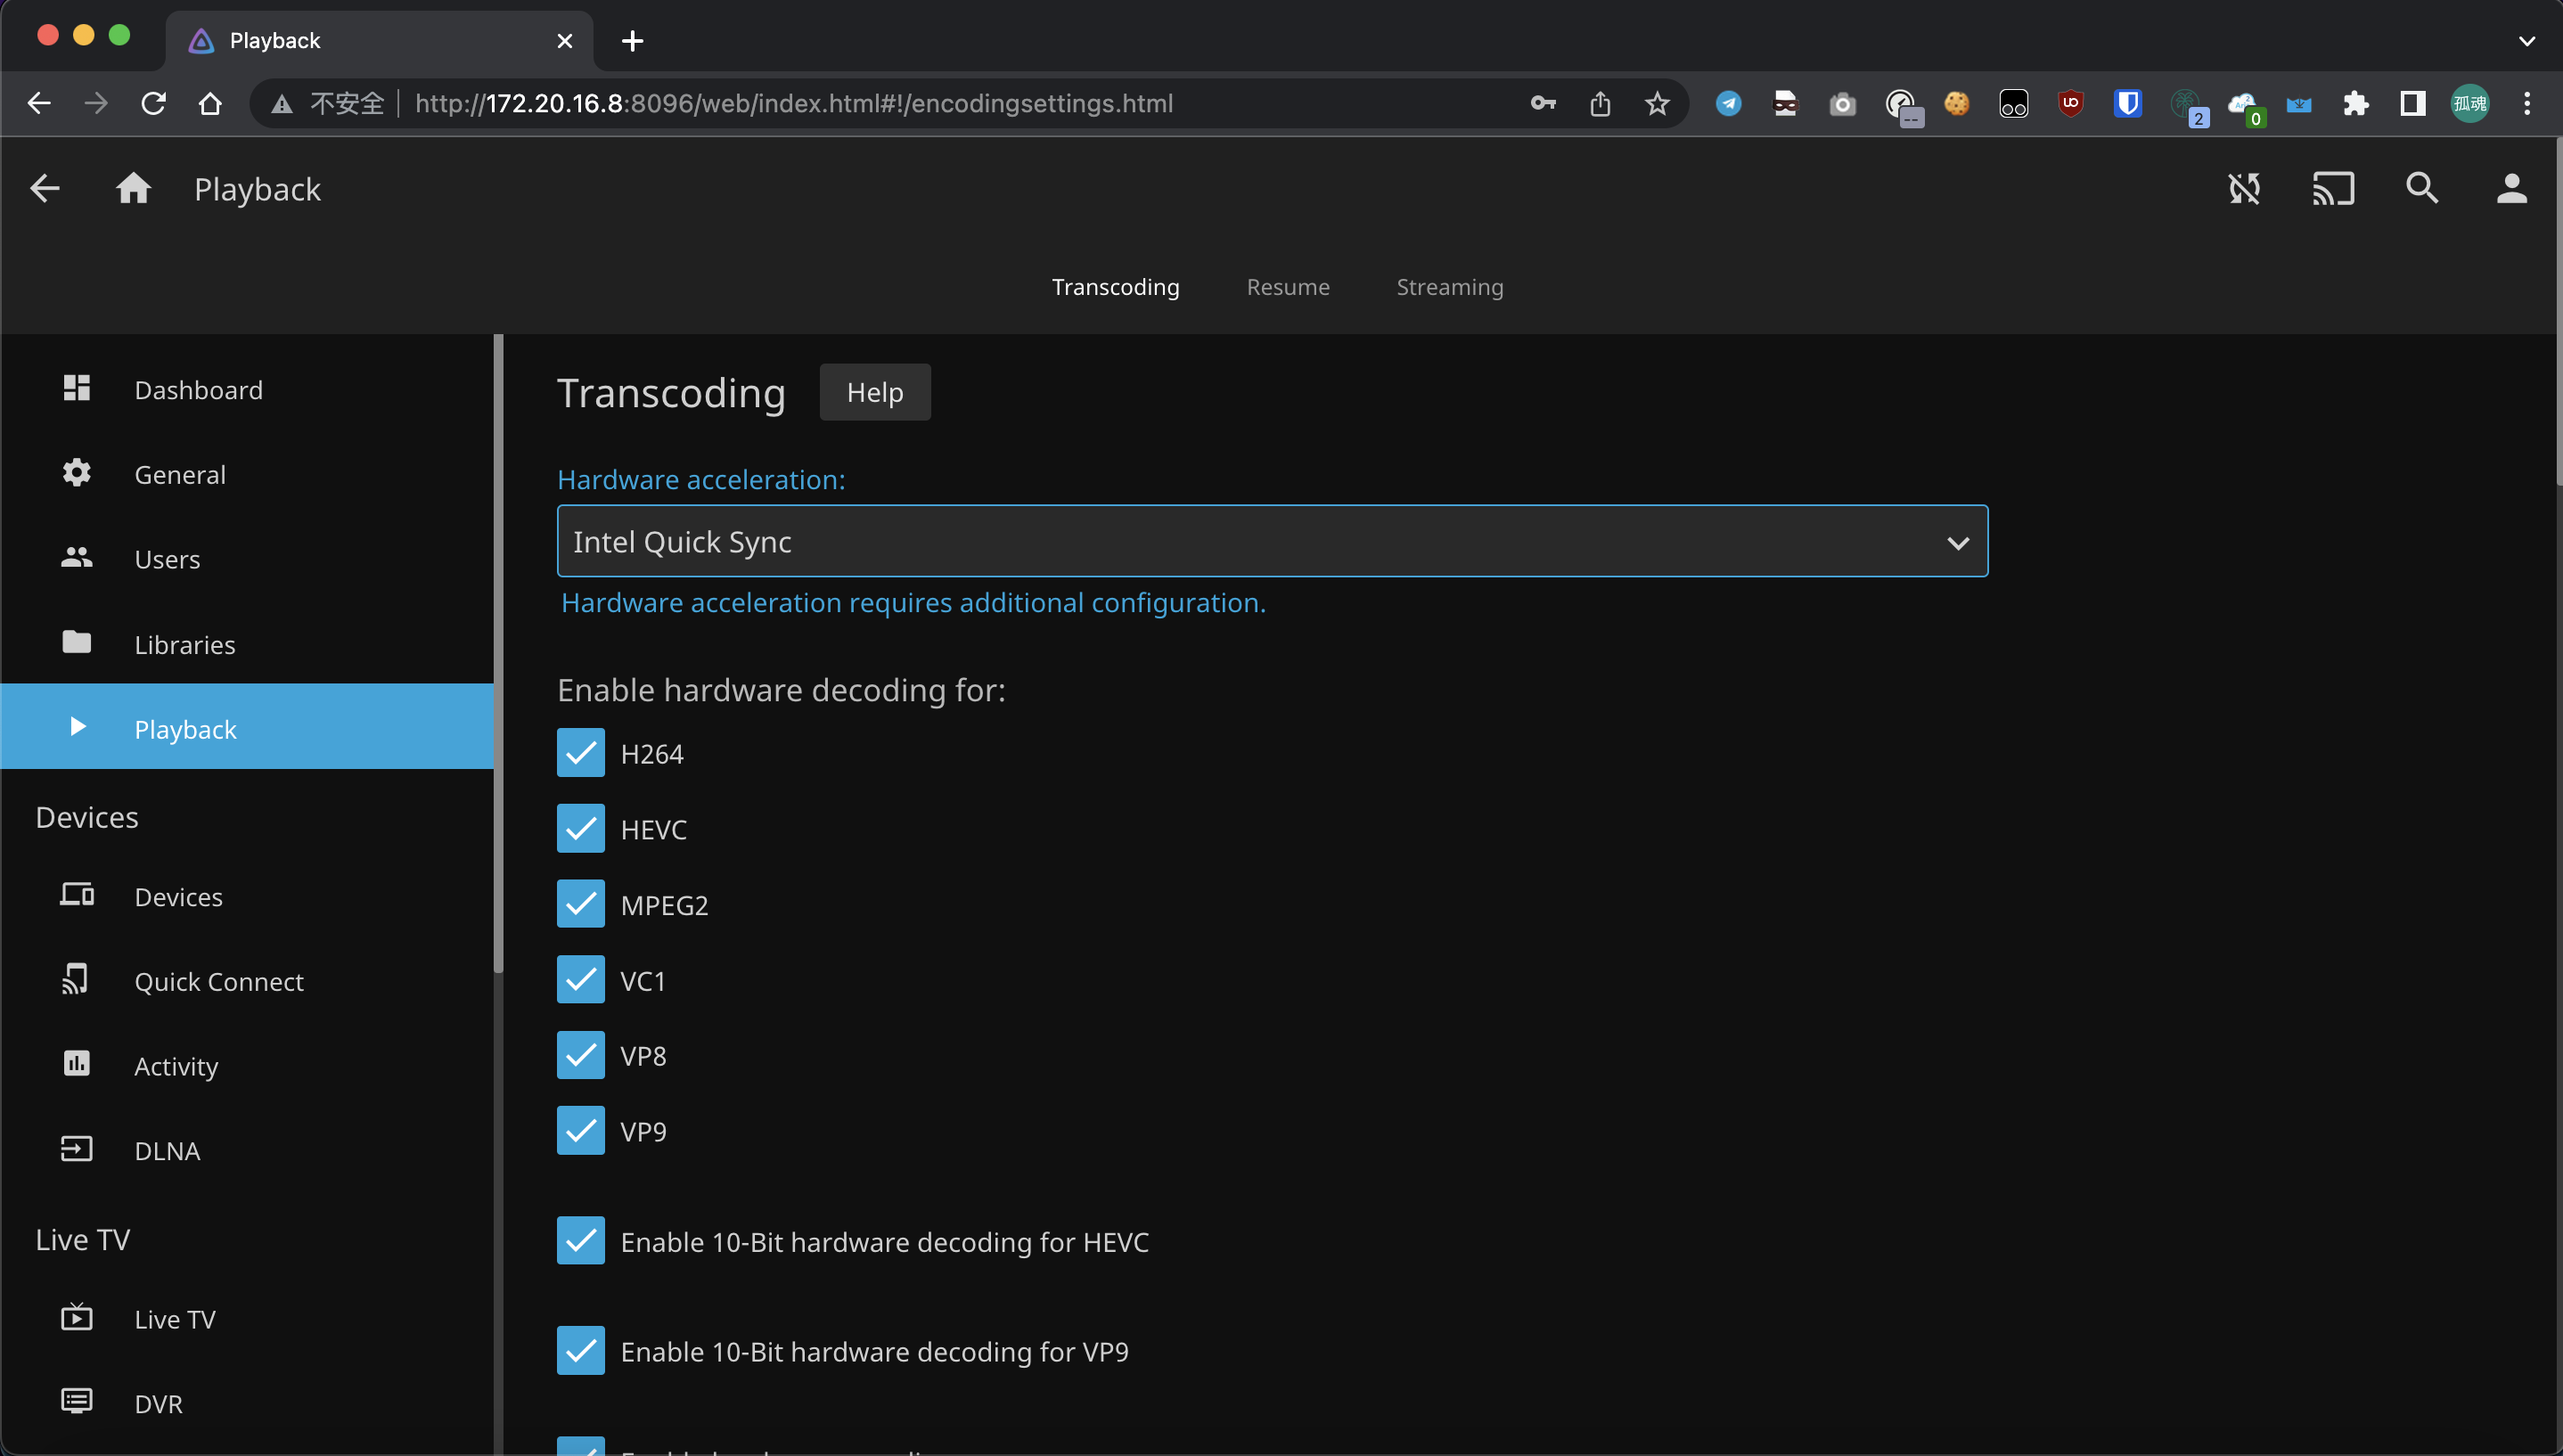The height and width of the screenshot is (1456, 2563).
Task: Switch to the Resume tab
Action: 1288,287
